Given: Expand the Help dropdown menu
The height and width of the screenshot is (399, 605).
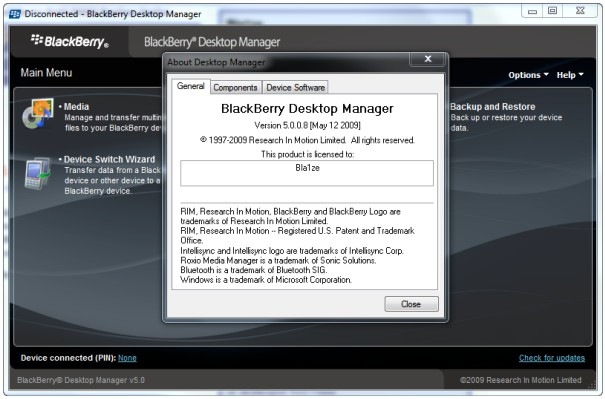Looking at the screenshot, I should pyautogui.click(x=570, y=75).
